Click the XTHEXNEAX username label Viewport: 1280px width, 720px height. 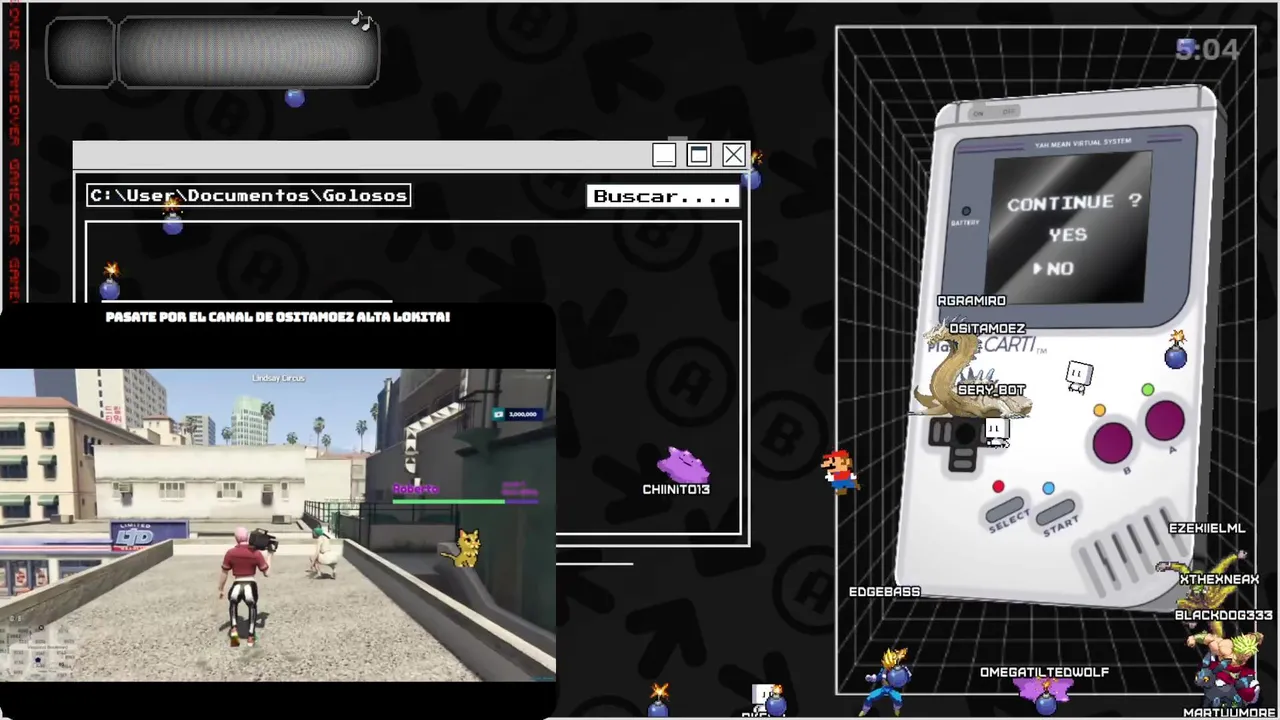(x=1219, y=579)
